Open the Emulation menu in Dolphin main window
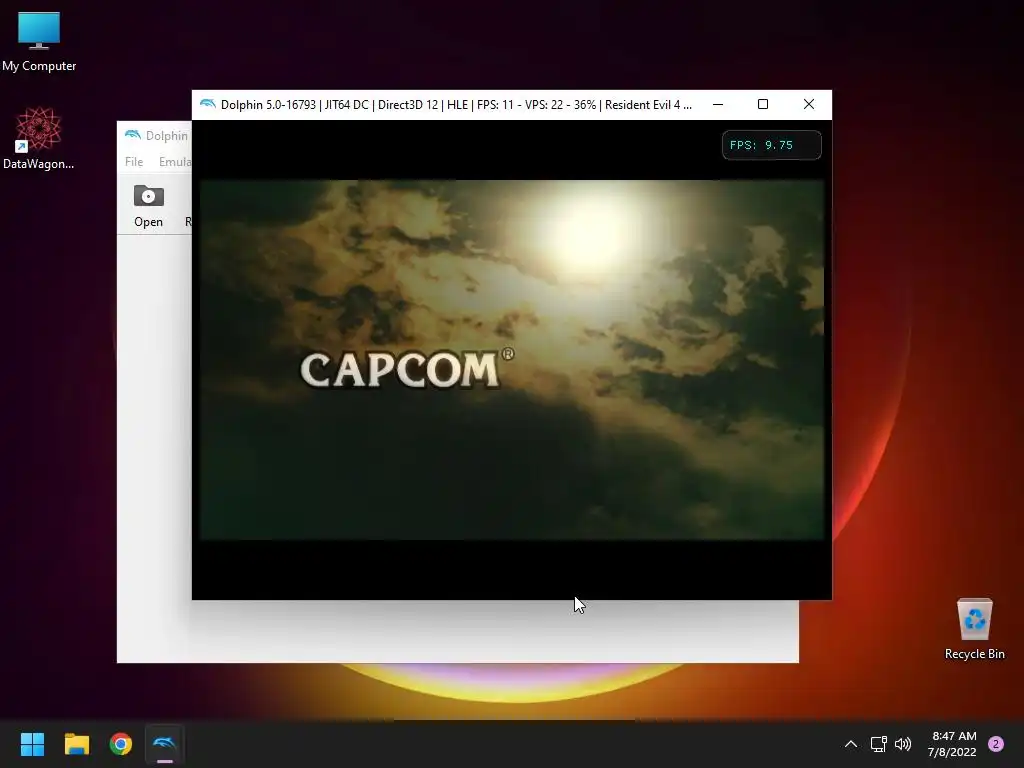1024x768 pixels. [174, 161]
